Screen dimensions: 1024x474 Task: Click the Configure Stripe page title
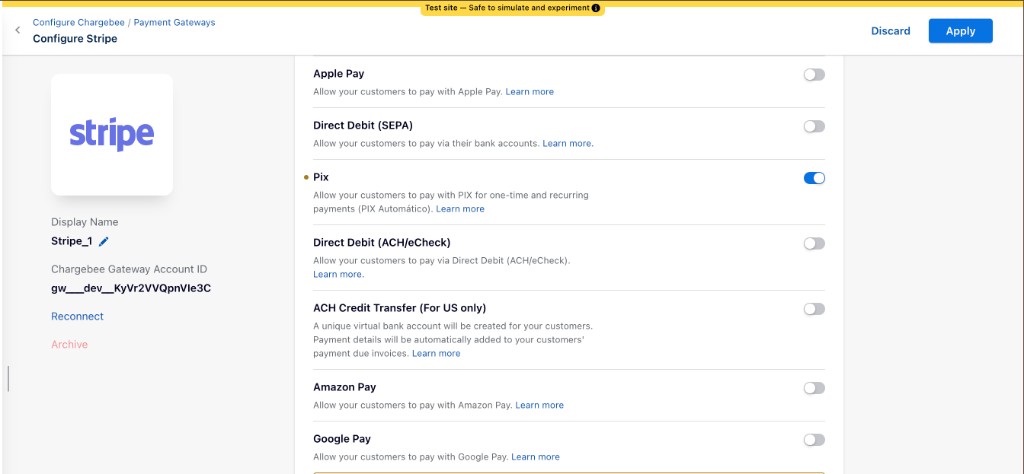75,39
